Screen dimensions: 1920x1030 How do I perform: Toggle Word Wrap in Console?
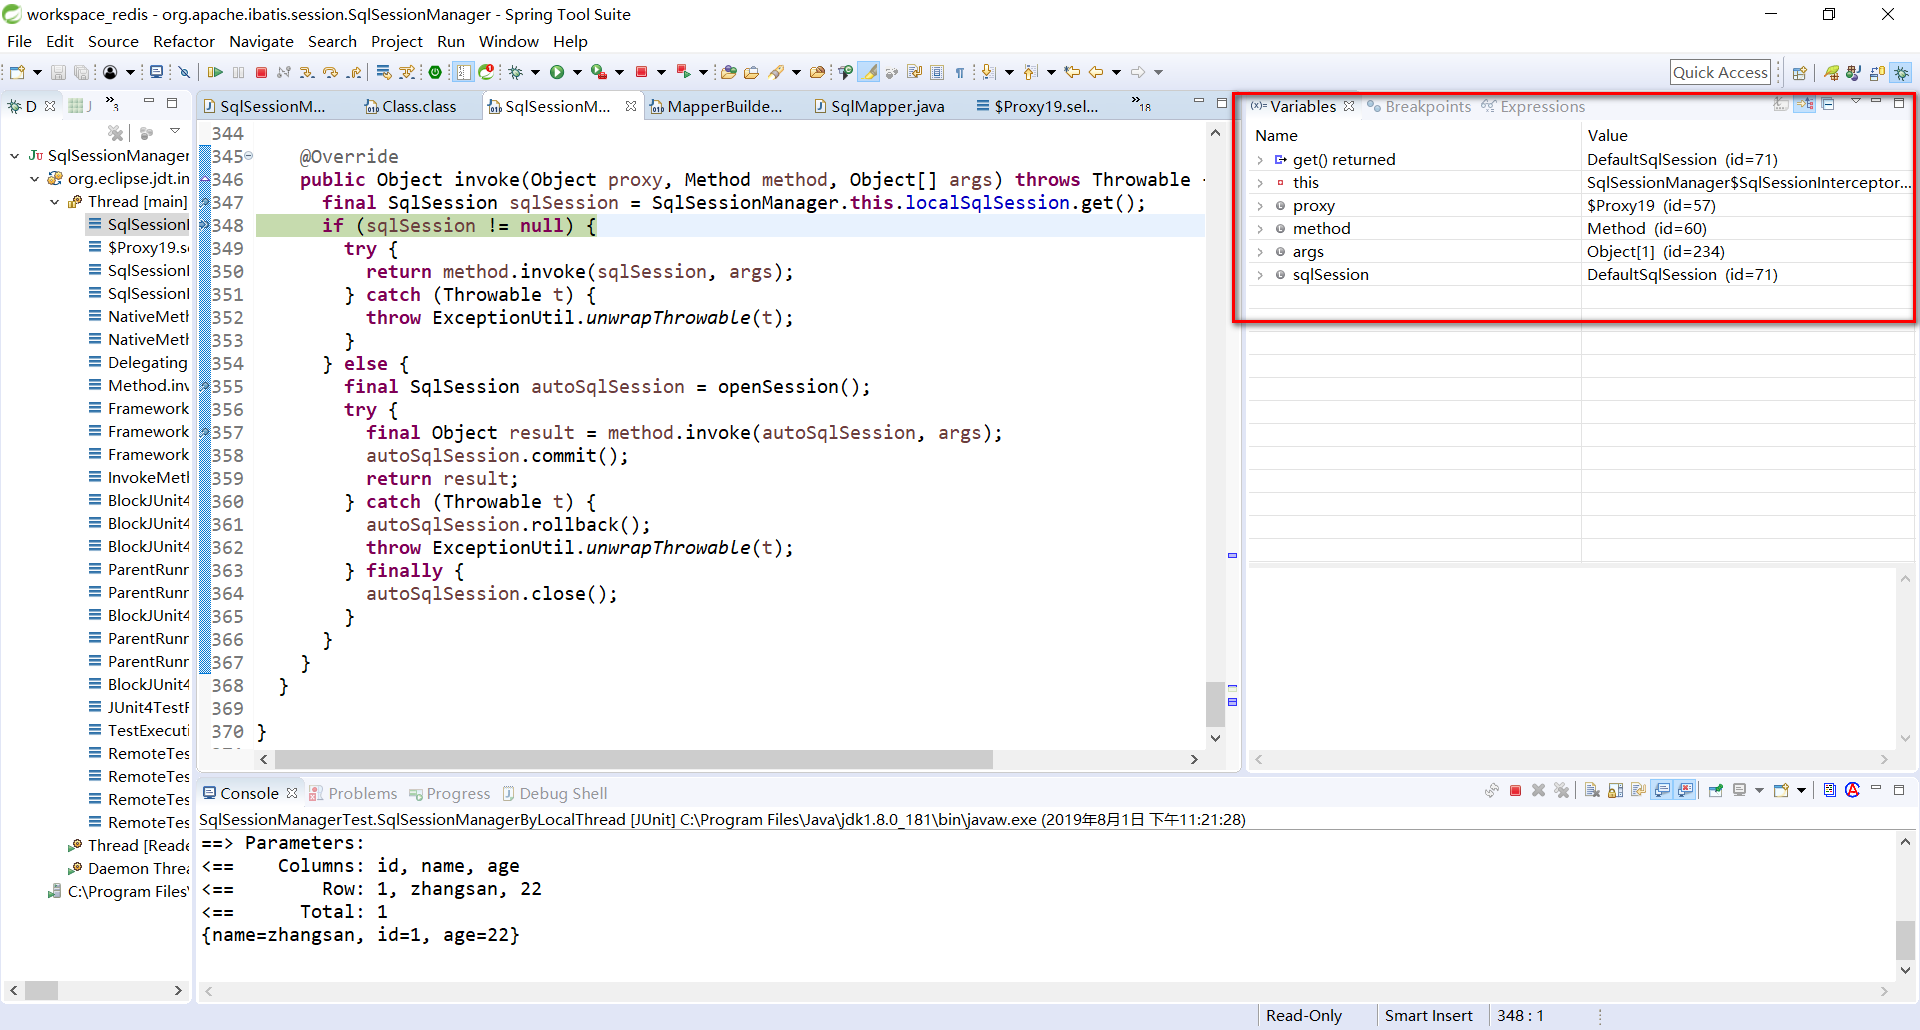(x=1638, y=791)
